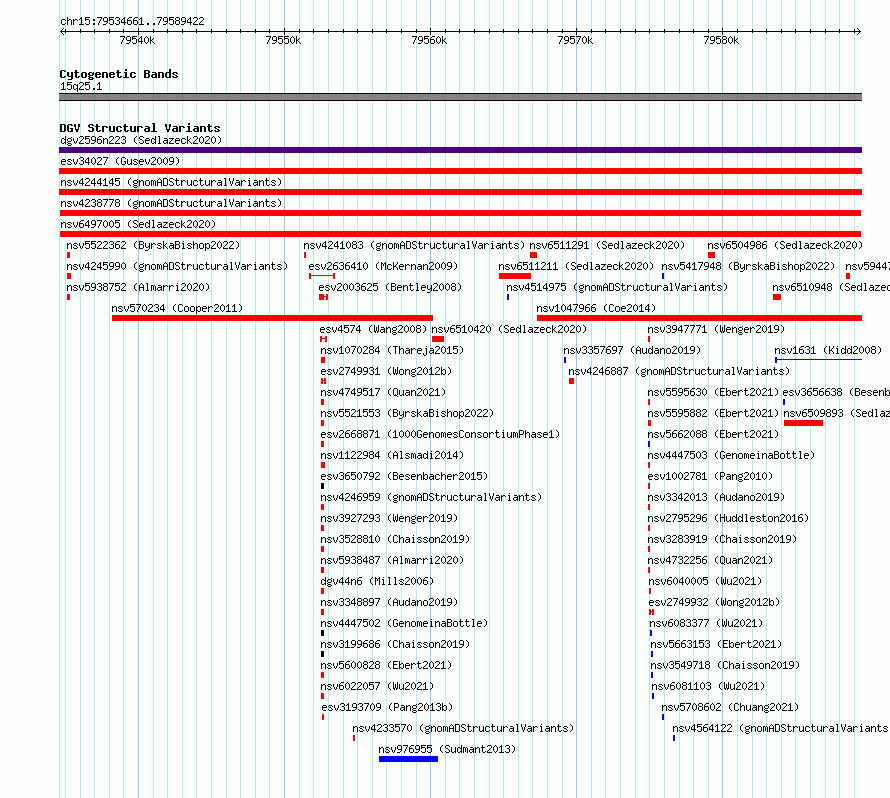Image resolution: width=890 pixels, height=798 pixels.
Task: Click nsv4246959 (gnomADStructuralVariants) label
Action: (x=431, y=497)
